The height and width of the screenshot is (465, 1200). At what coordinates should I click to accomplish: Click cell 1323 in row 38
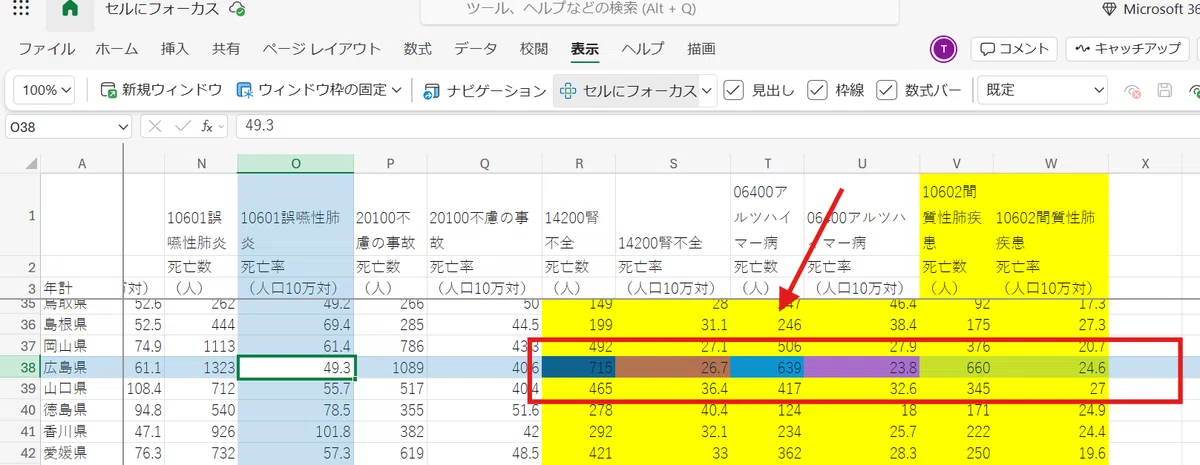[x=201, y=368]
